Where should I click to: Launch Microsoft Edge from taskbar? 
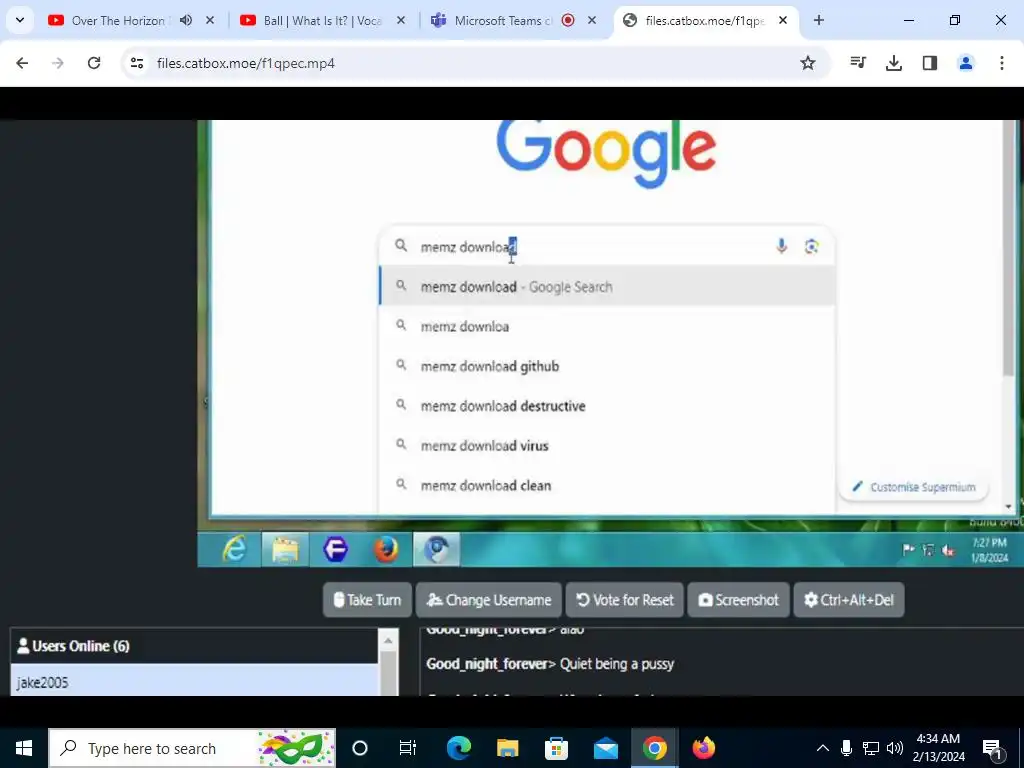pos(458,748)
